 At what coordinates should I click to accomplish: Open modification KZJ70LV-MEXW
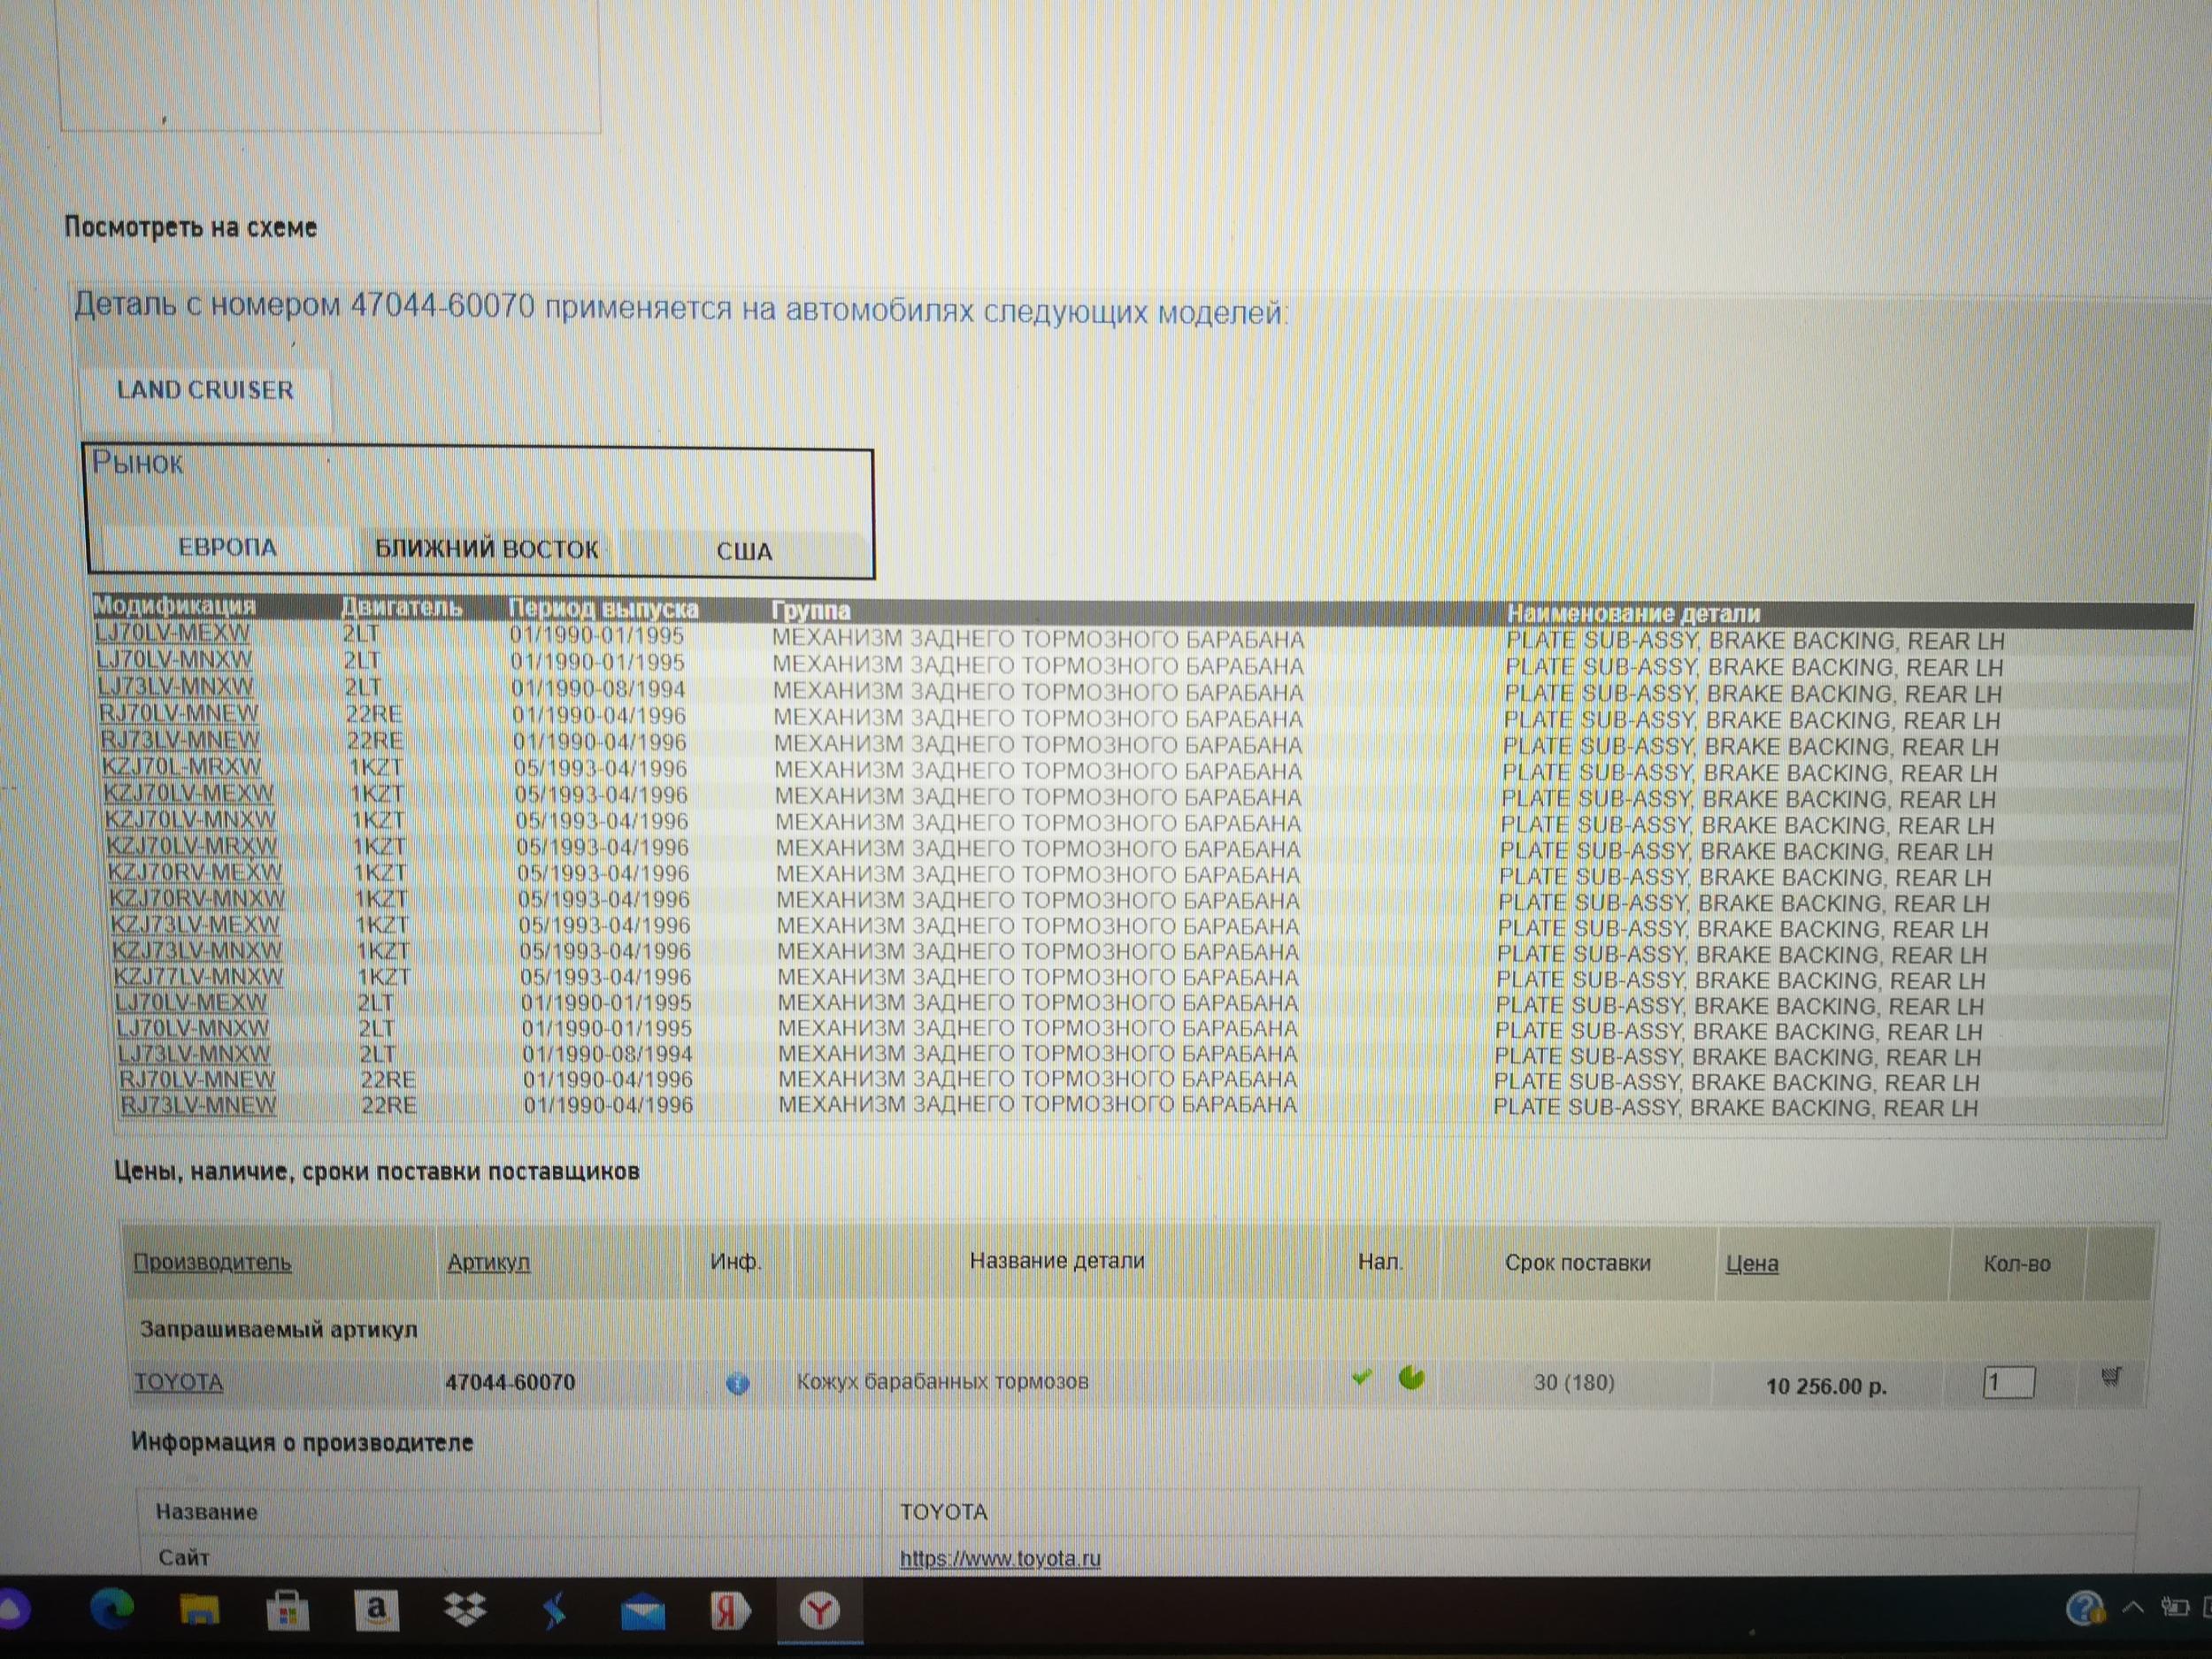pyautogui.click(x=189, y=794)
